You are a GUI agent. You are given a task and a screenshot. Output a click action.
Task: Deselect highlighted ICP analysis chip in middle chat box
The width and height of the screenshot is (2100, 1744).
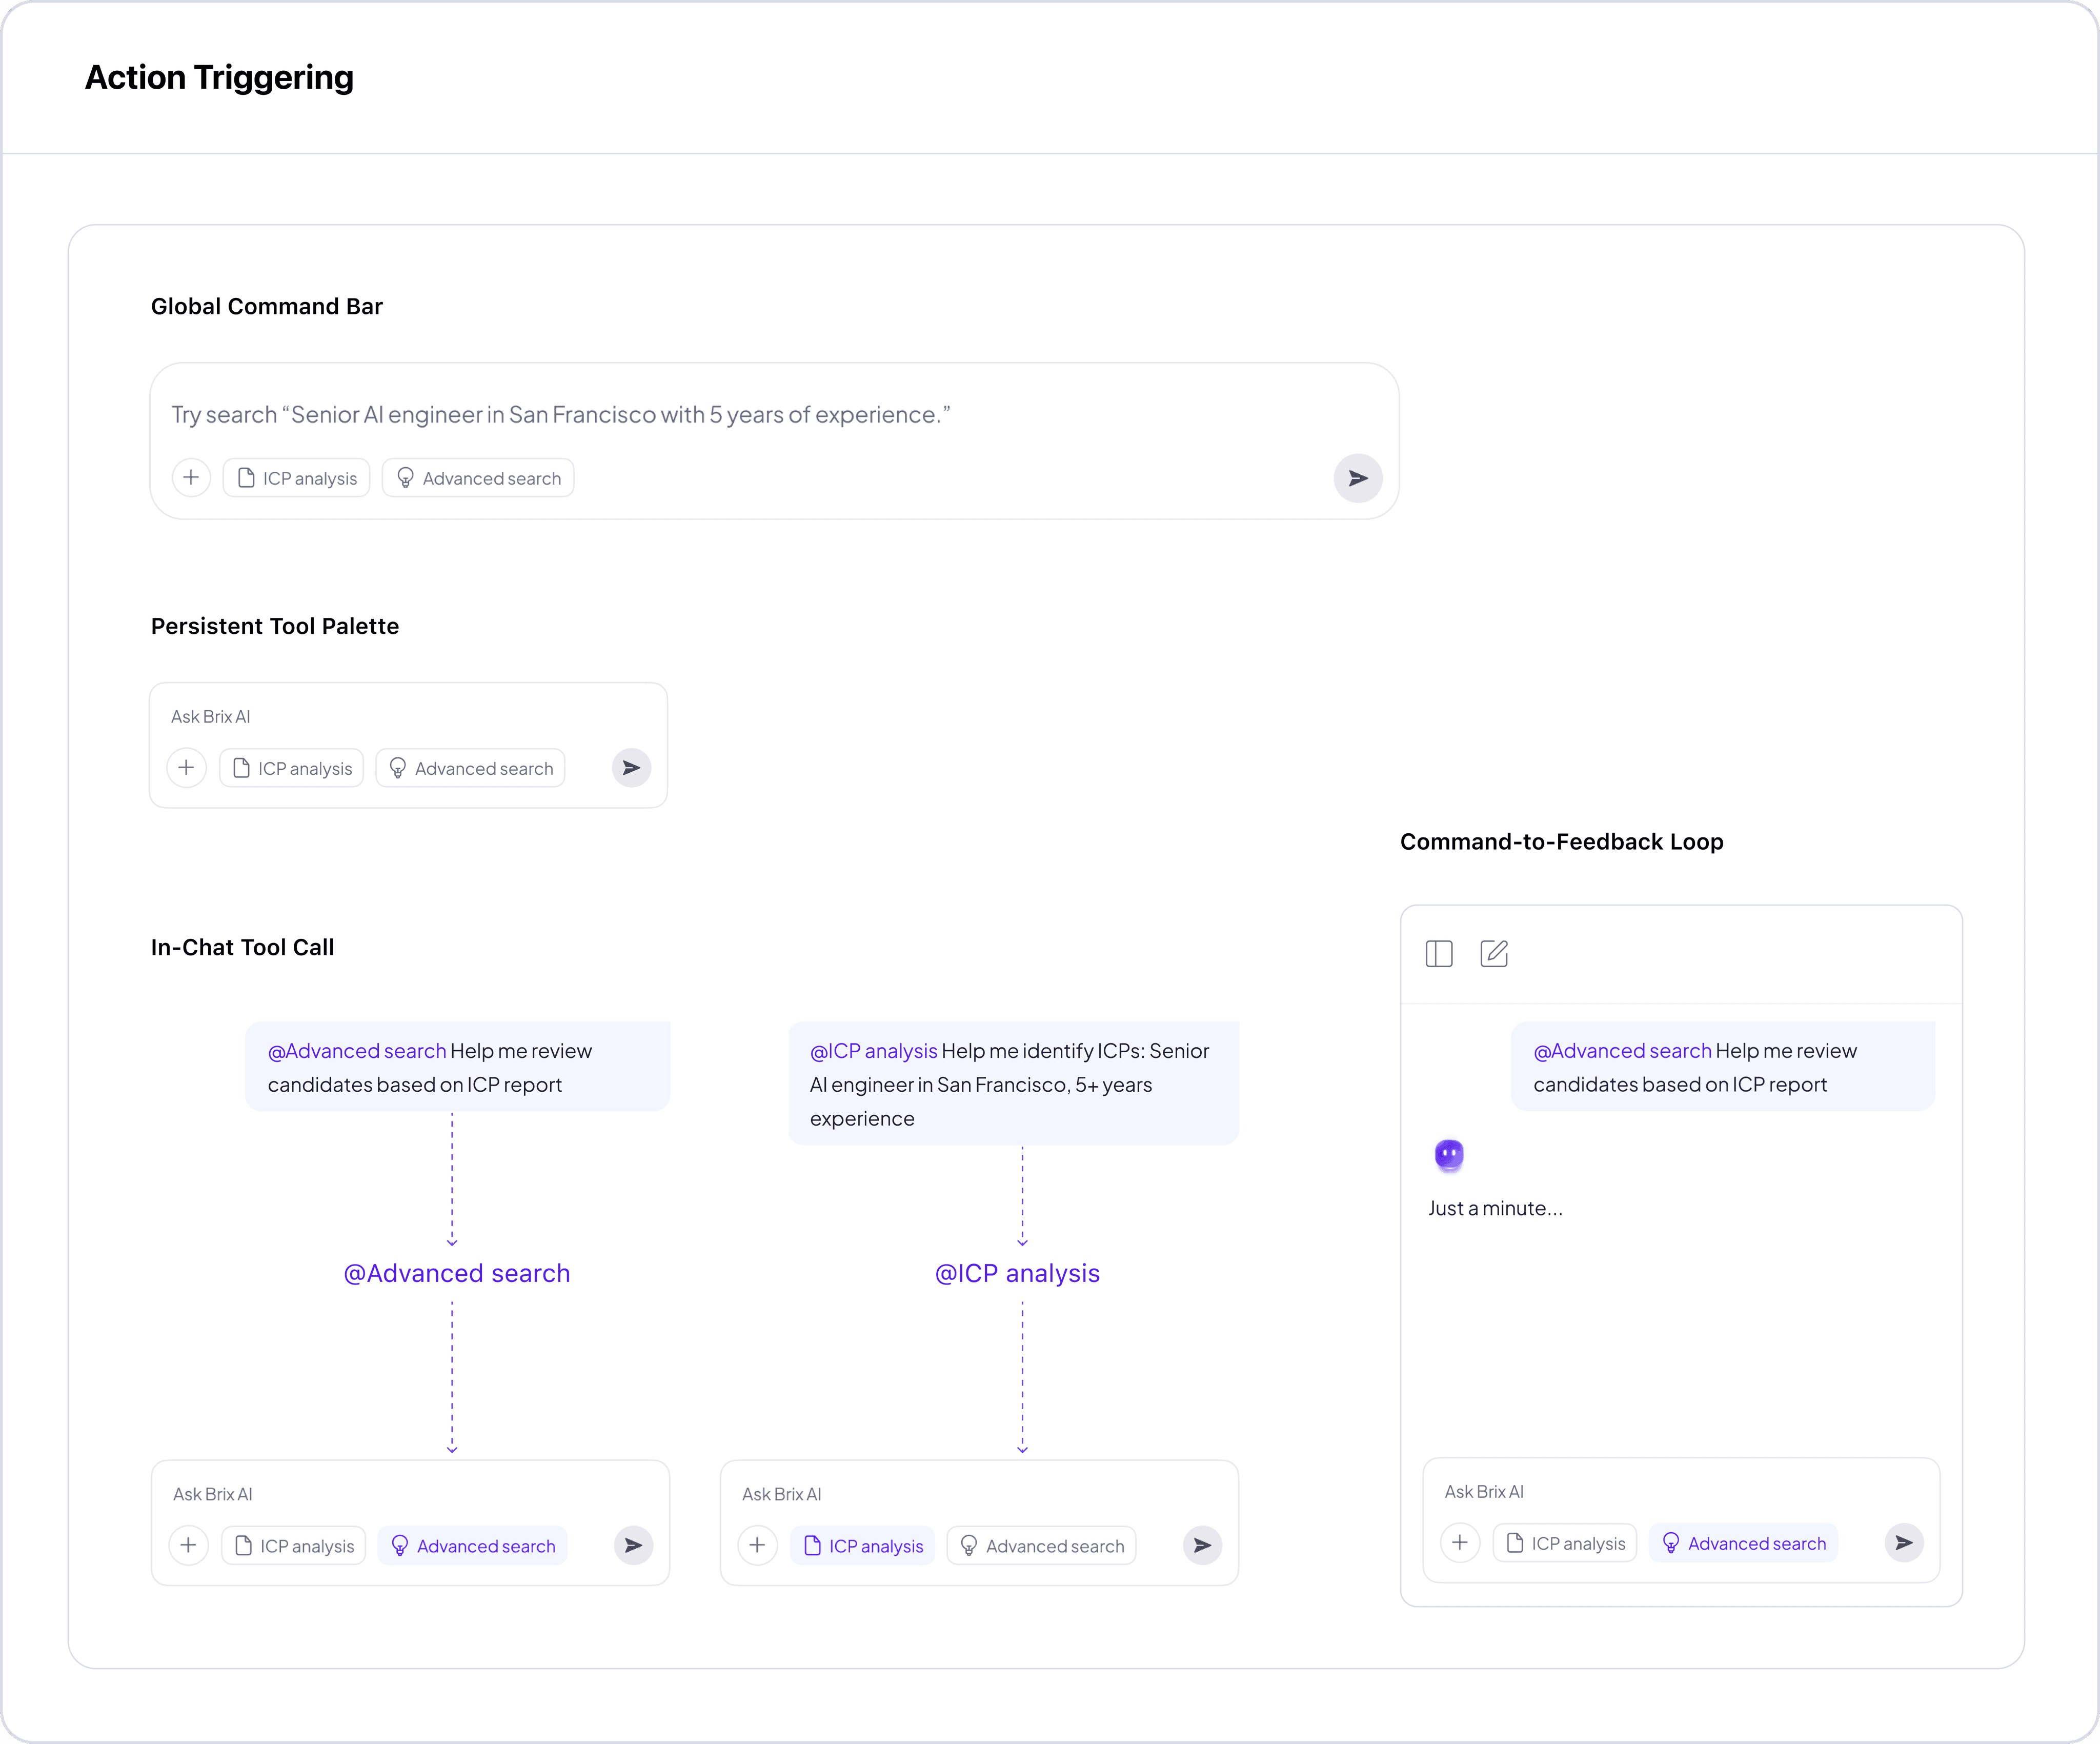(x=863, y=1546)
